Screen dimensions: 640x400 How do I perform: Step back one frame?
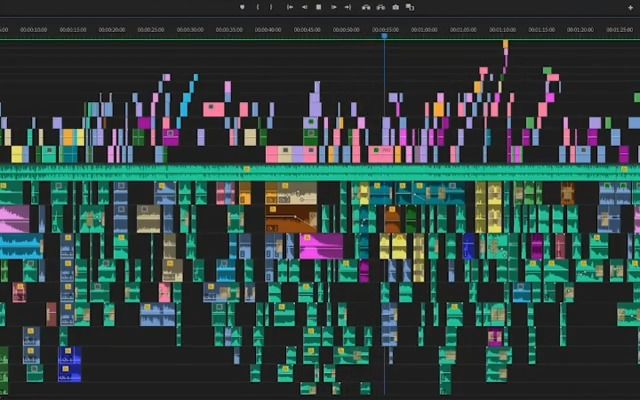[304, 7]
